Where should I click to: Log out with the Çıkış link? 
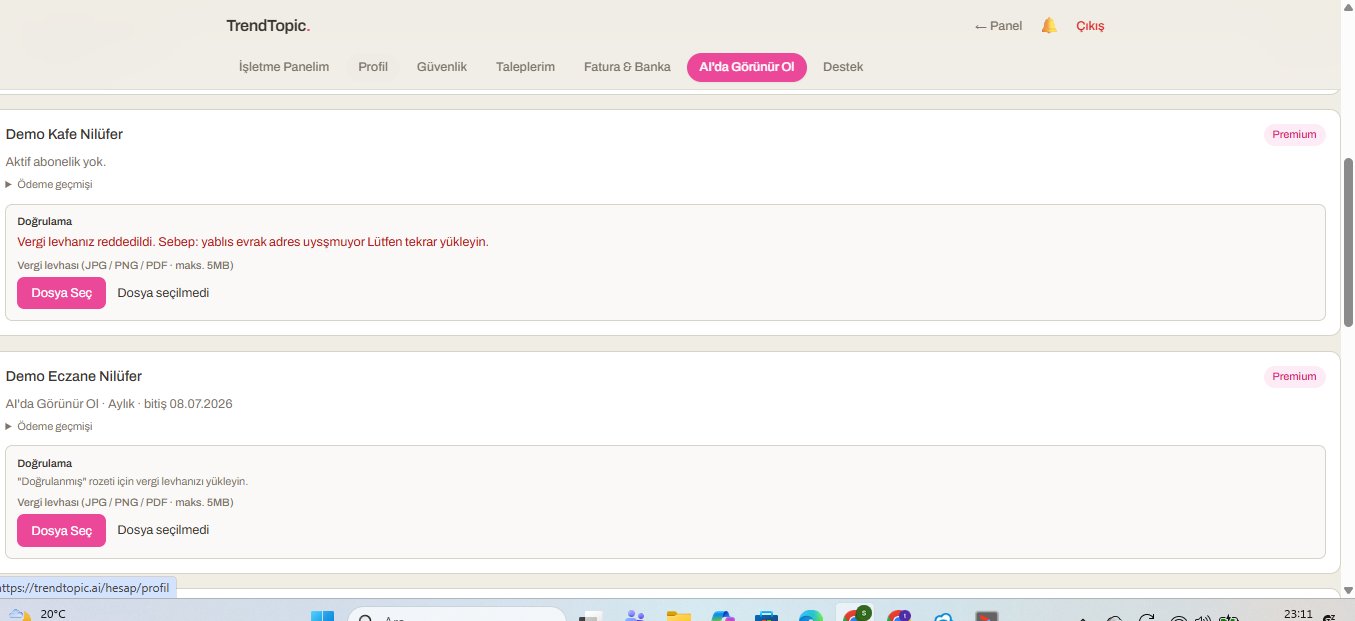[1090, 26]
